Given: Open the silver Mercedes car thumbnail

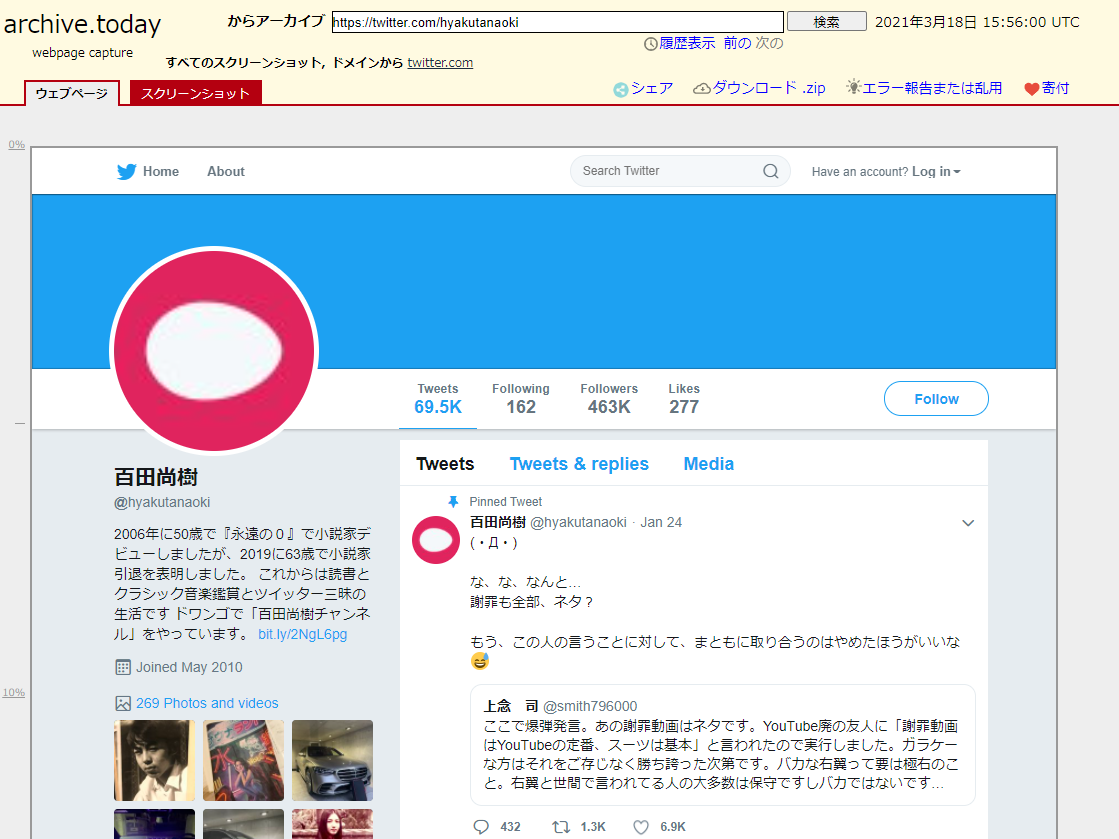Looking at the screenshot, I should [333, 761].
